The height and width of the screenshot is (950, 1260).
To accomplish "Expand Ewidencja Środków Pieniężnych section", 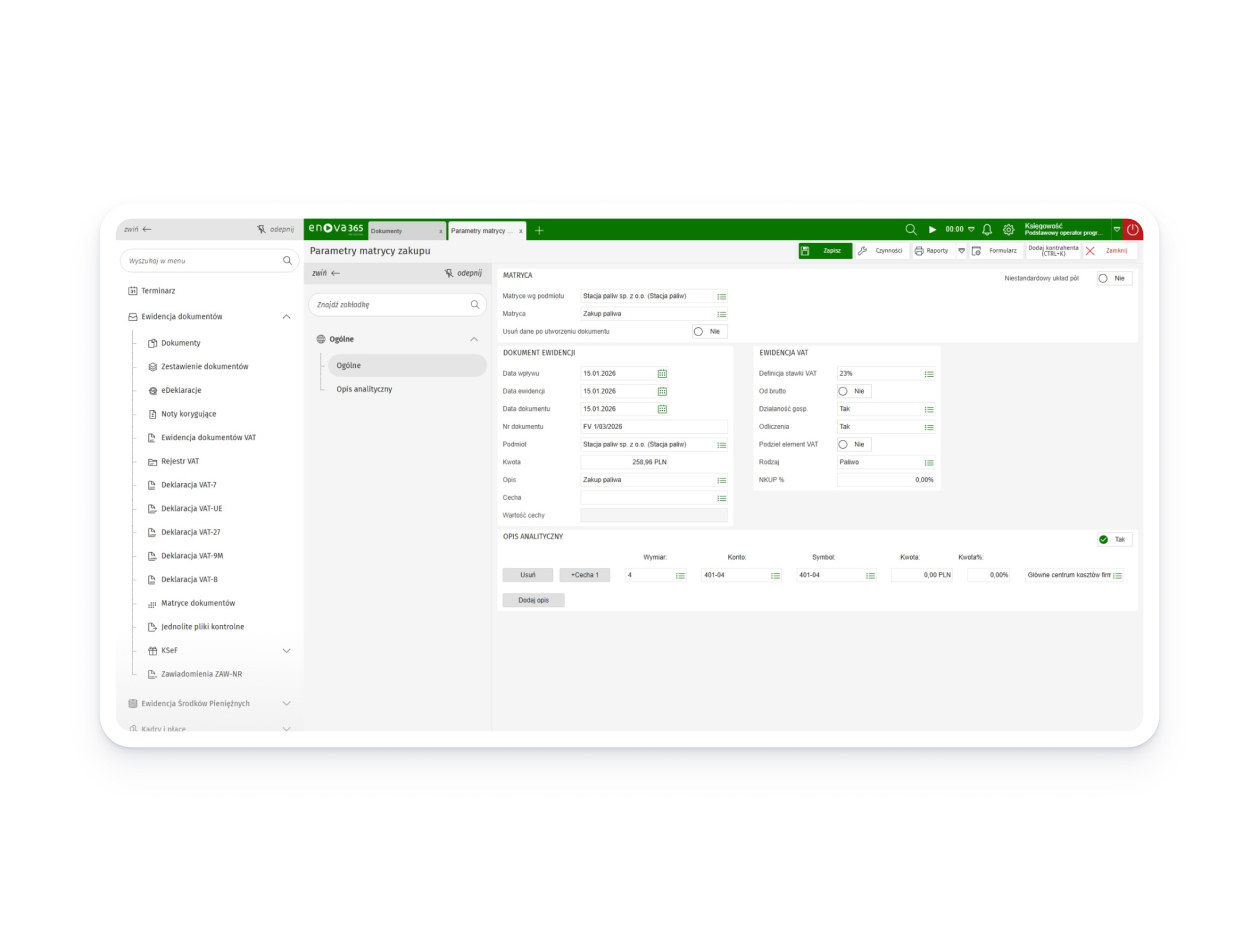I will click(287, 704).
